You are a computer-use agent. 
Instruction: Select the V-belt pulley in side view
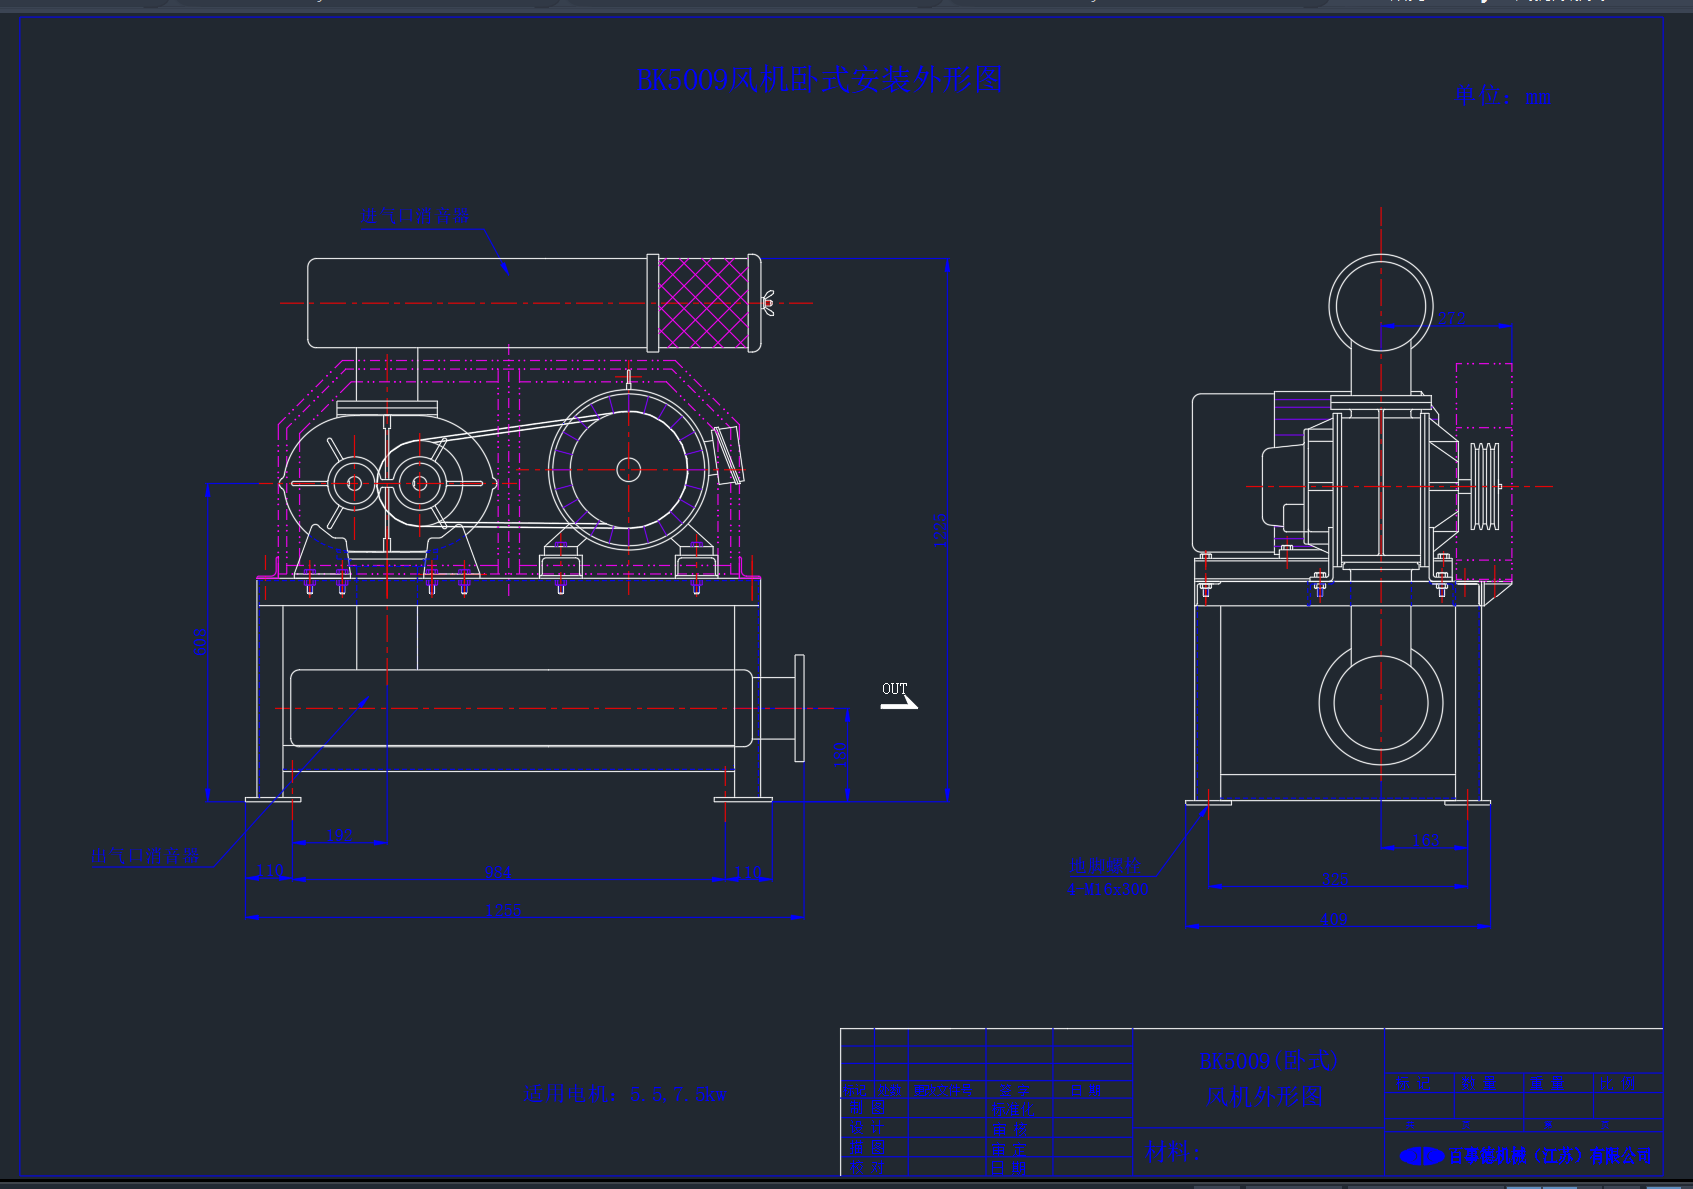click(1485, 486)
